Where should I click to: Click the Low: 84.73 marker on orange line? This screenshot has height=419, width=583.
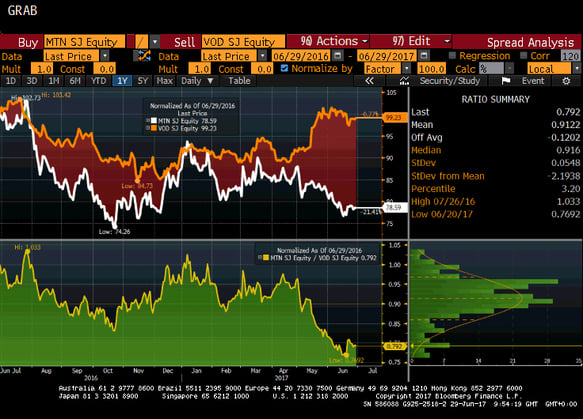(x=137, y=181)
